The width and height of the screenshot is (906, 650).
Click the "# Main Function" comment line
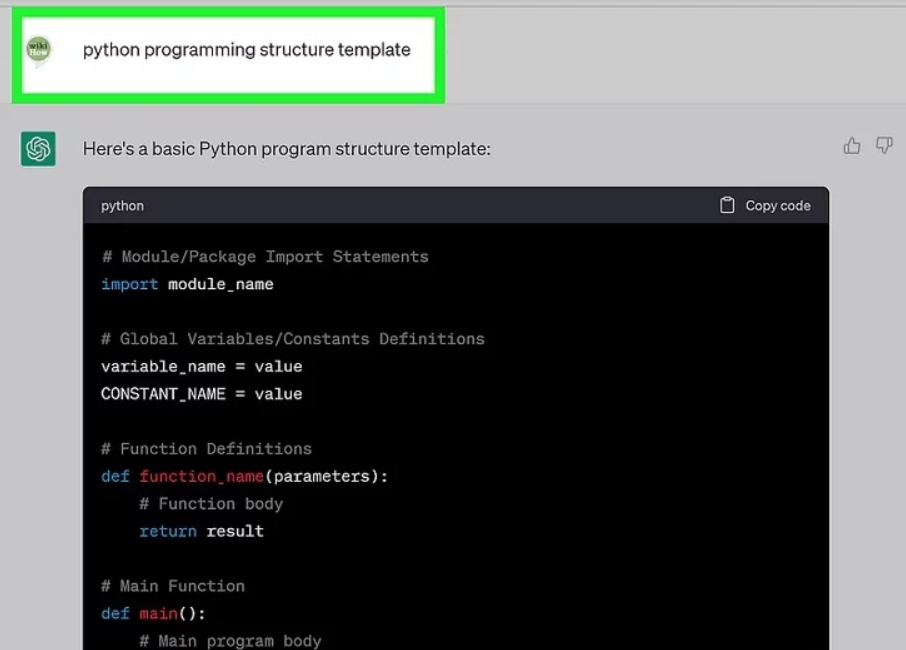pyautogui.click(x=172, y=586)
